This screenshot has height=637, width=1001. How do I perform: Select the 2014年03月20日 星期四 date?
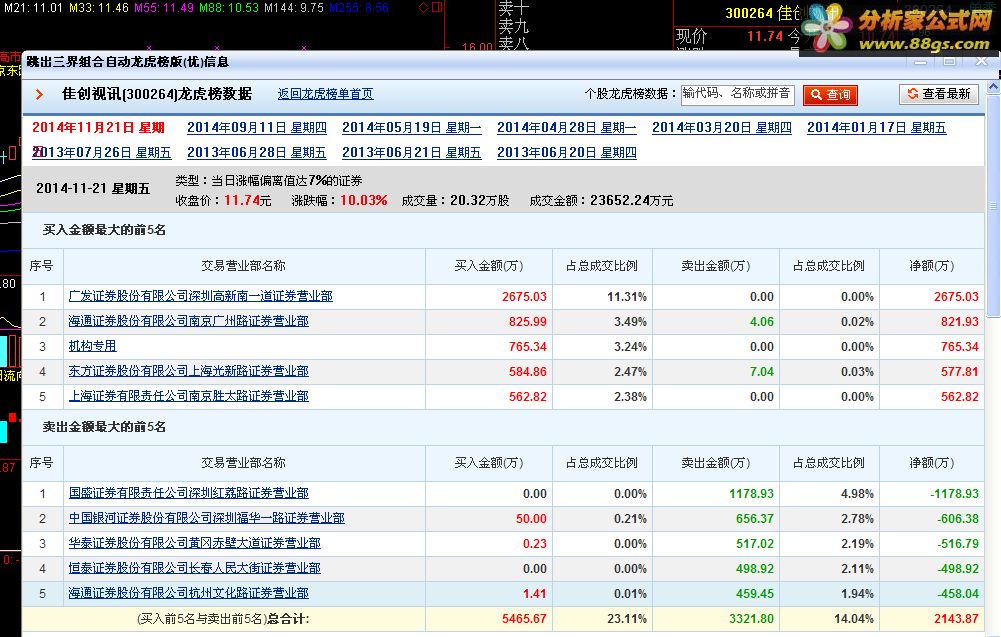tap(722, 128)
